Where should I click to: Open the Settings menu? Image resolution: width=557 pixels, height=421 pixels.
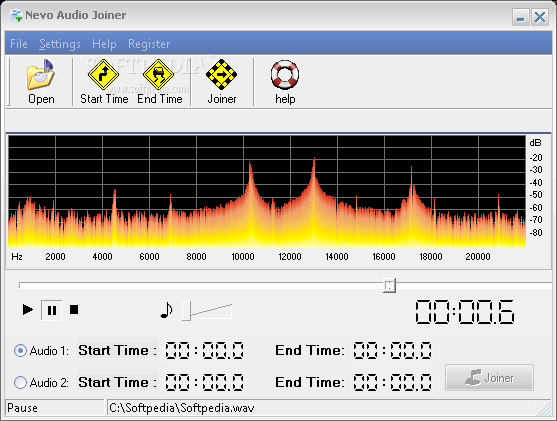[x=60, y=44]
